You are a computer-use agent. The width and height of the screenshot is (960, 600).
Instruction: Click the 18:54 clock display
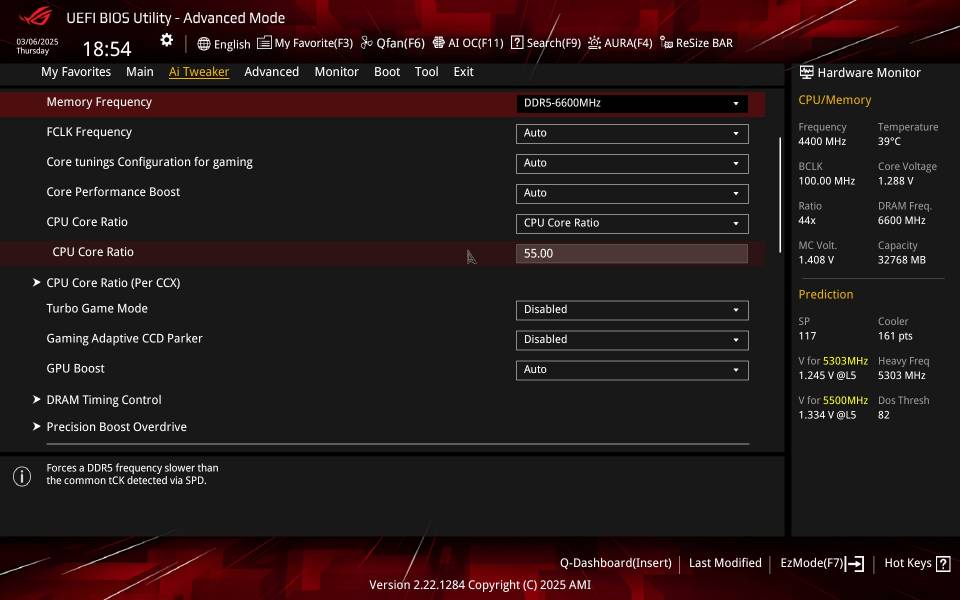point(107,49)
